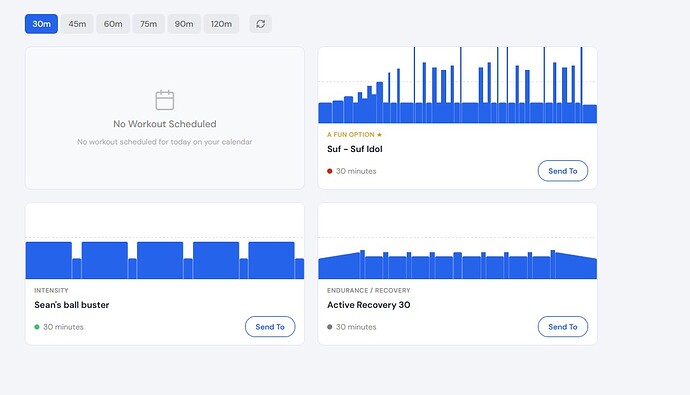The image size is (690, 395).
Task: Click the green dot on Sean's ball buster
Action: (x=37, y=327)
